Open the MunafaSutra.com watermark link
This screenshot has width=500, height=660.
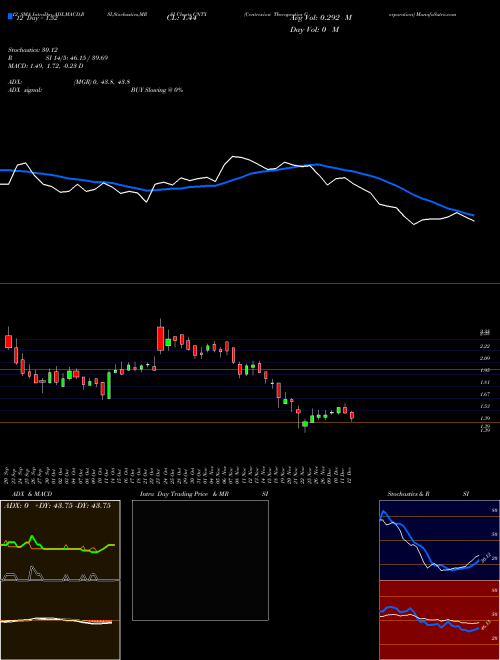(x=436, y=14)
